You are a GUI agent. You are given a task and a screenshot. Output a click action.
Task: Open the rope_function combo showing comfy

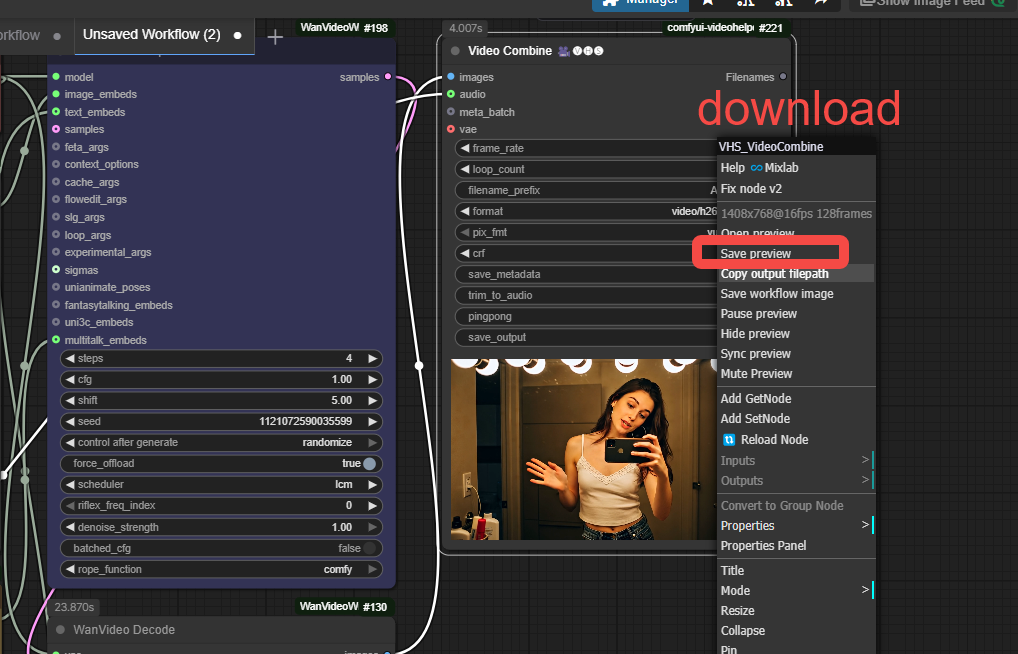(x=221, y=569)
